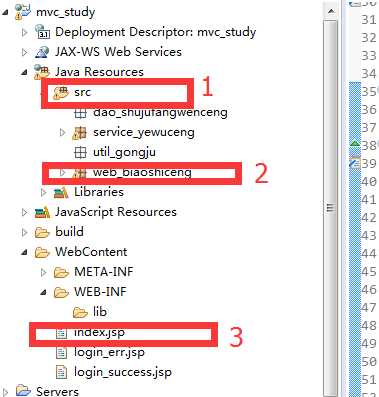Expand the build folder
This screenshot has height=397, width=379.
(x=24, y=232)
